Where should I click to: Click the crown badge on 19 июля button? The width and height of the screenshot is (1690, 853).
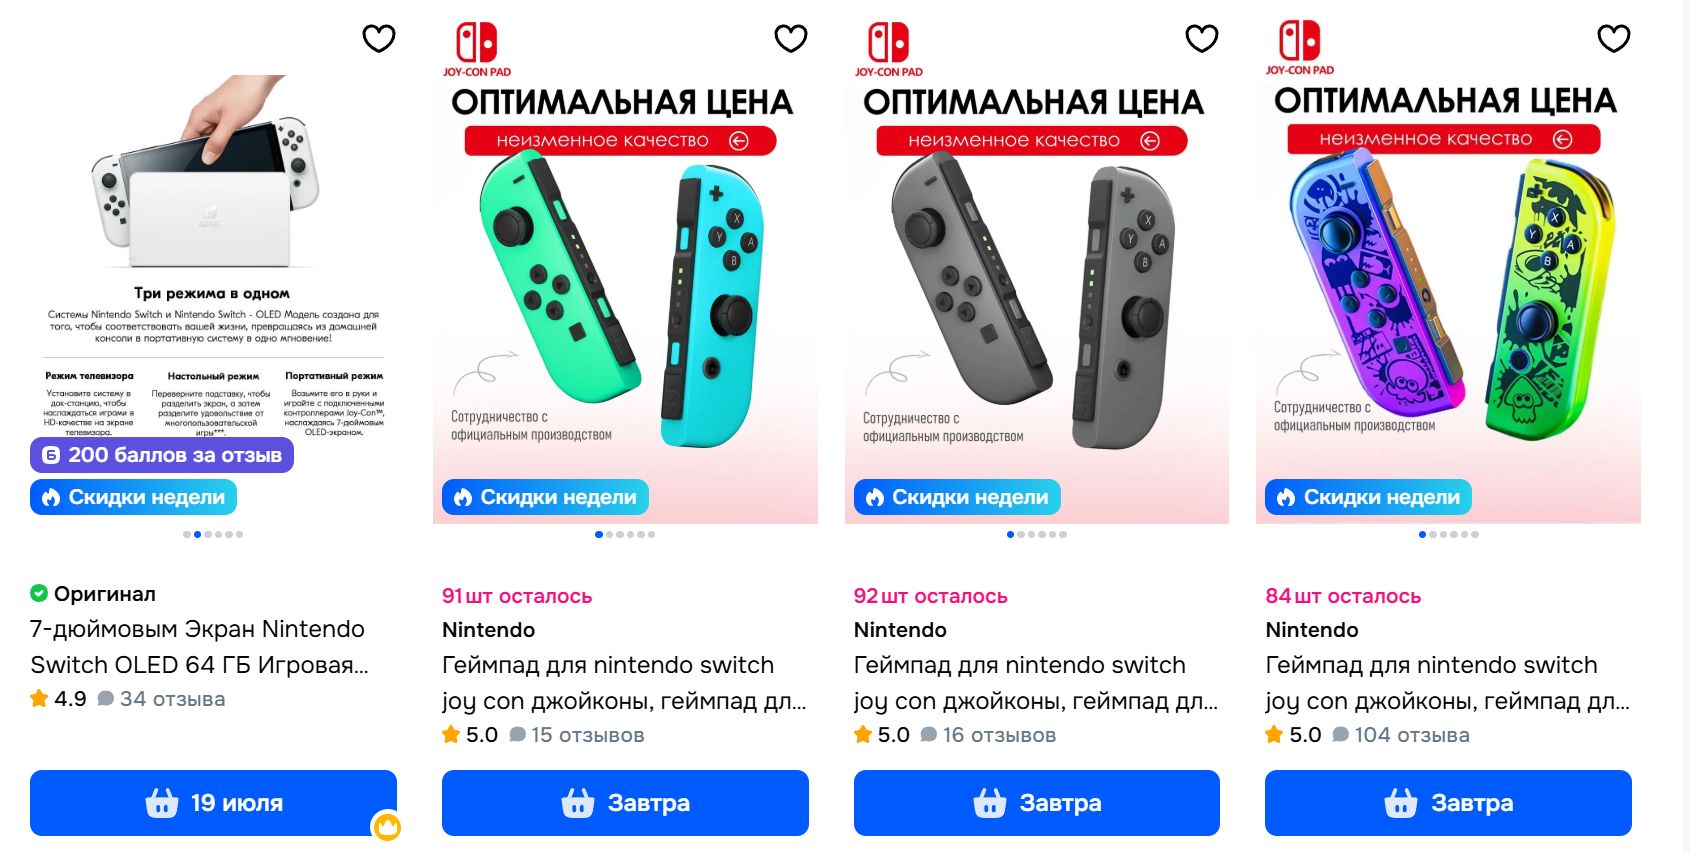click(387, 826)
